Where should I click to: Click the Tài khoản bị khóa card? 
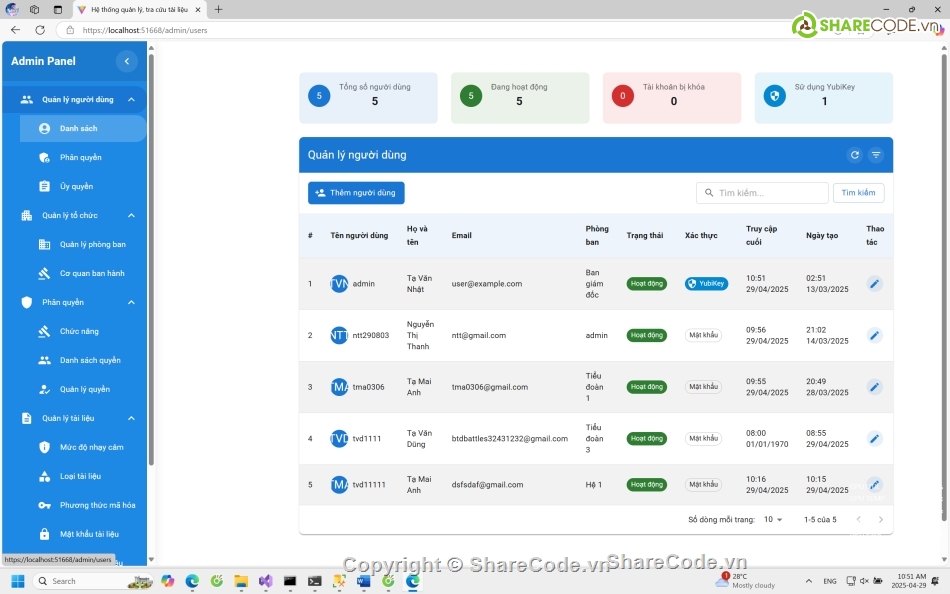[x=672, y=98]
